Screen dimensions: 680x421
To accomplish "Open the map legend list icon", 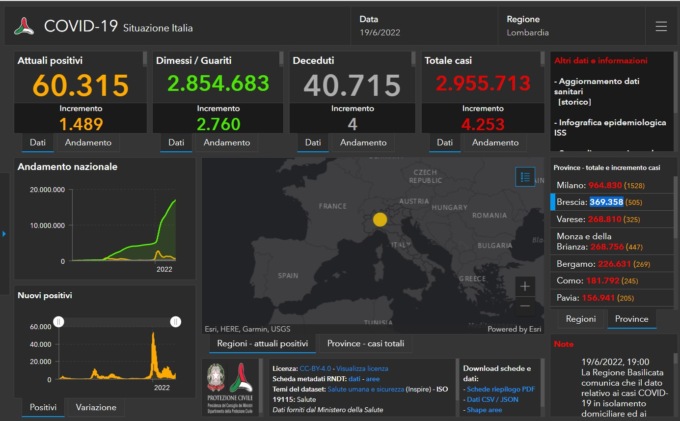I will 526,176.
